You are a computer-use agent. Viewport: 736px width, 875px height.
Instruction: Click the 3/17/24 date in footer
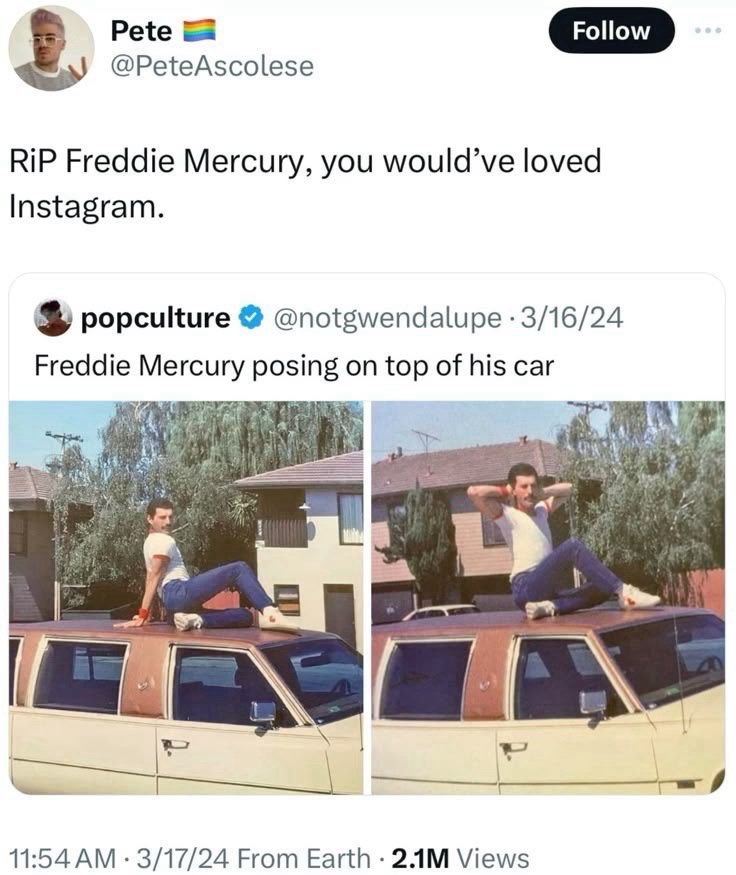click(185, 858)
